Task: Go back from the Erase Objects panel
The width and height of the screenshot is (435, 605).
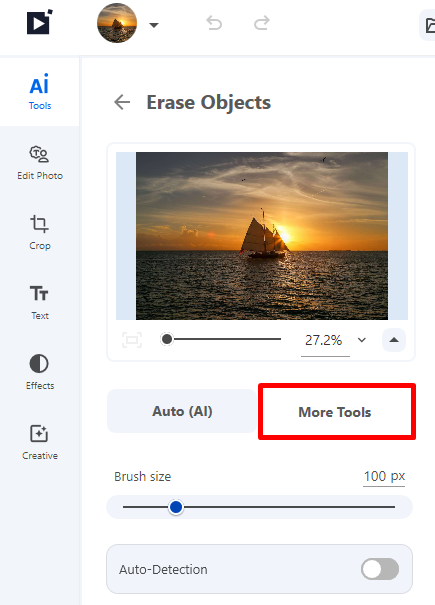Action: pyautogui.click(x=122, y=102)
